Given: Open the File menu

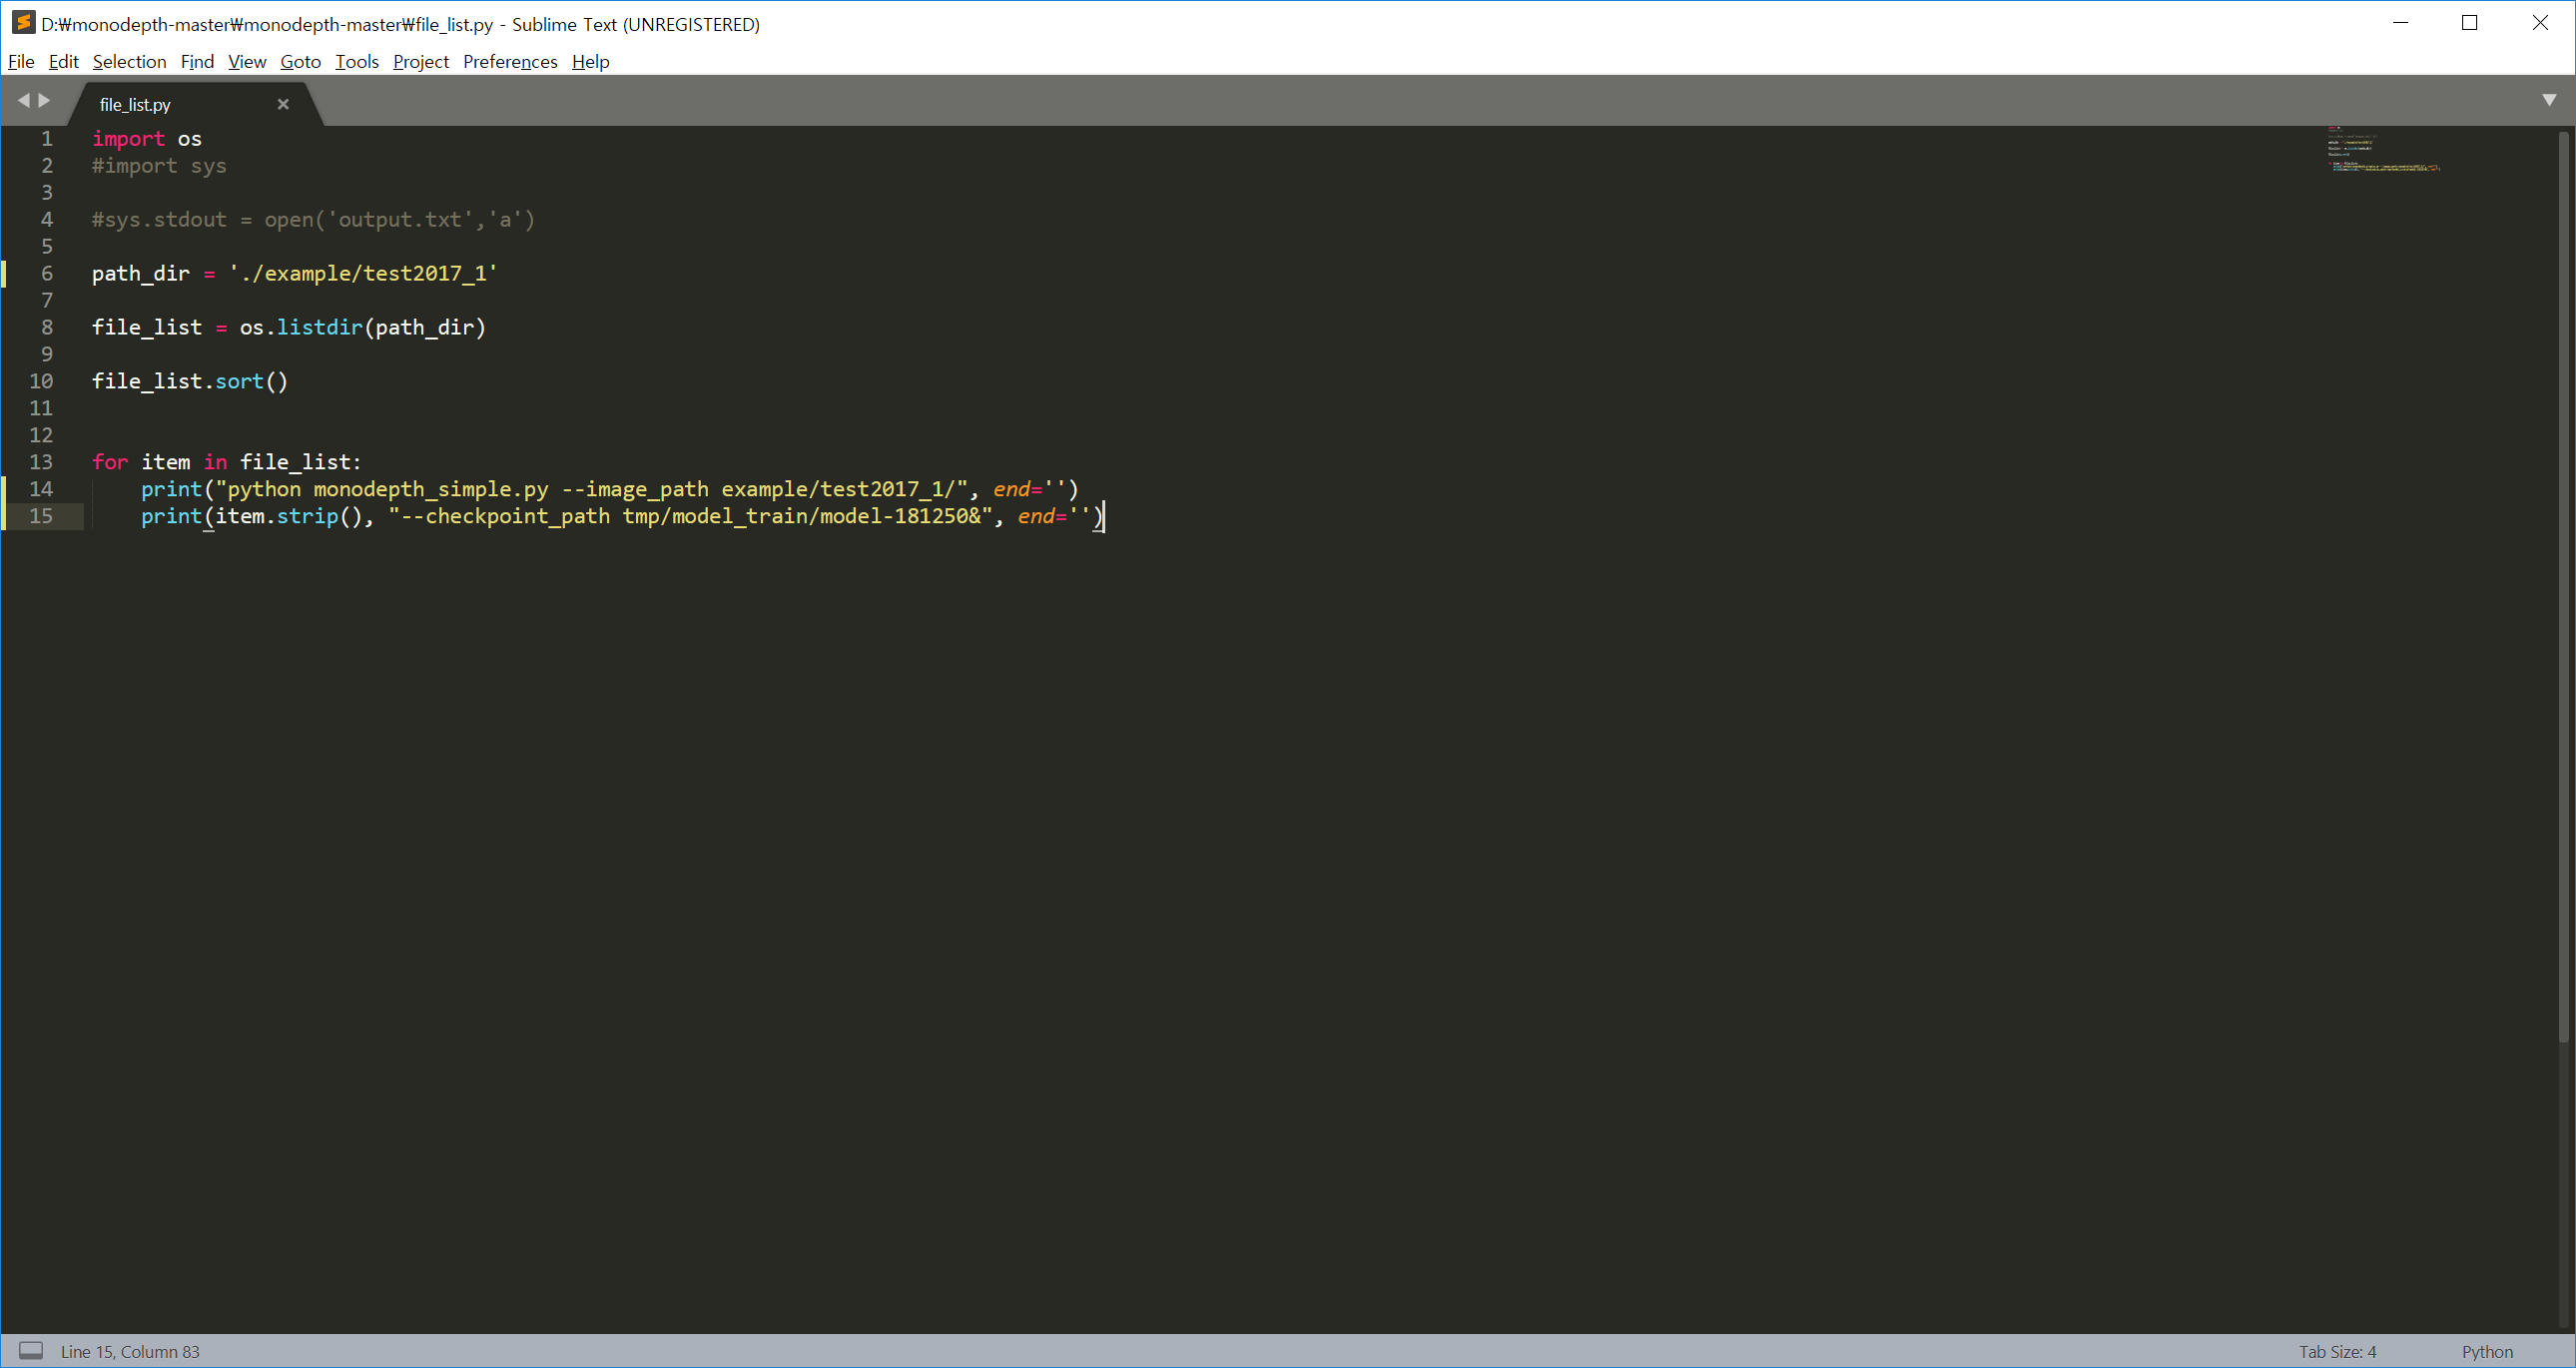Looking at the screenshot, I should pos(21,61).
